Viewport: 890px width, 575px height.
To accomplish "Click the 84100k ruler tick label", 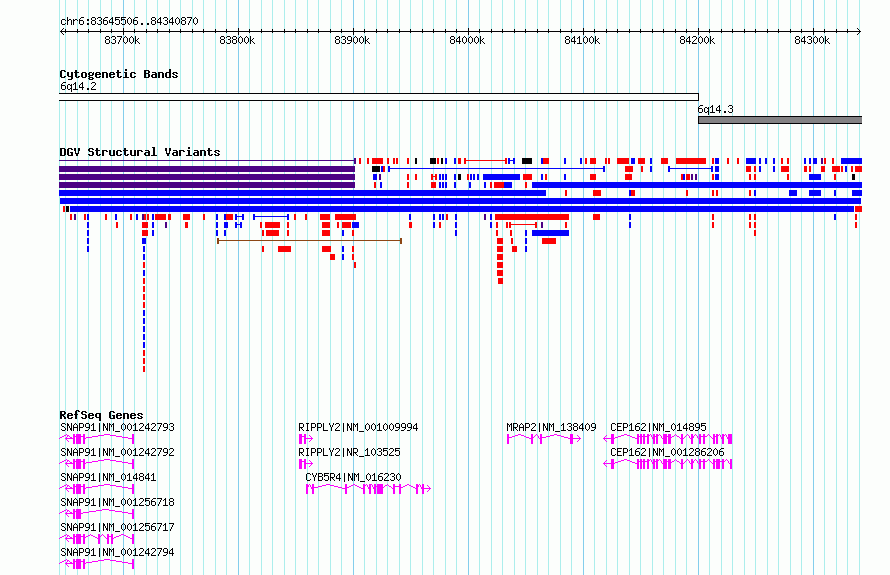I will [582, 40].
